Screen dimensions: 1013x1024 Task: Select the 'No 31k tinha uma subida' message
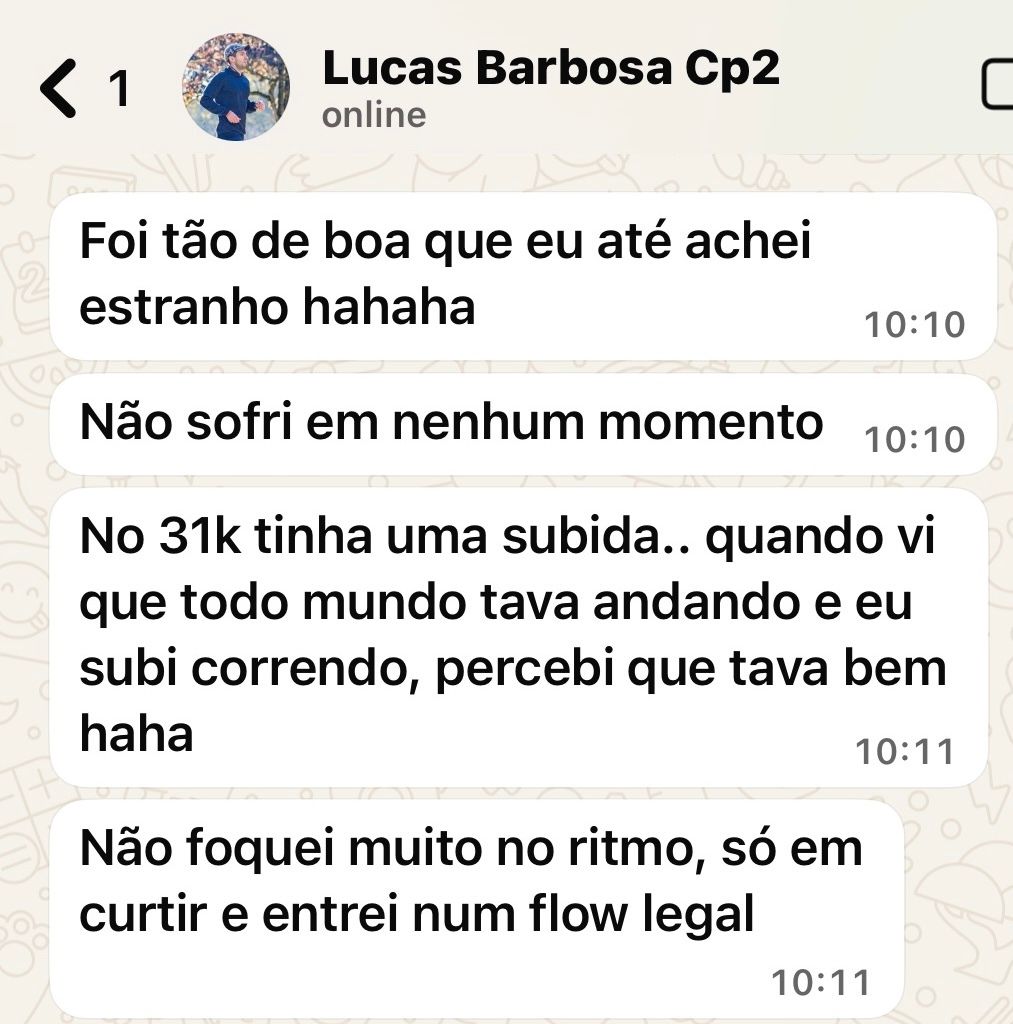519,637
